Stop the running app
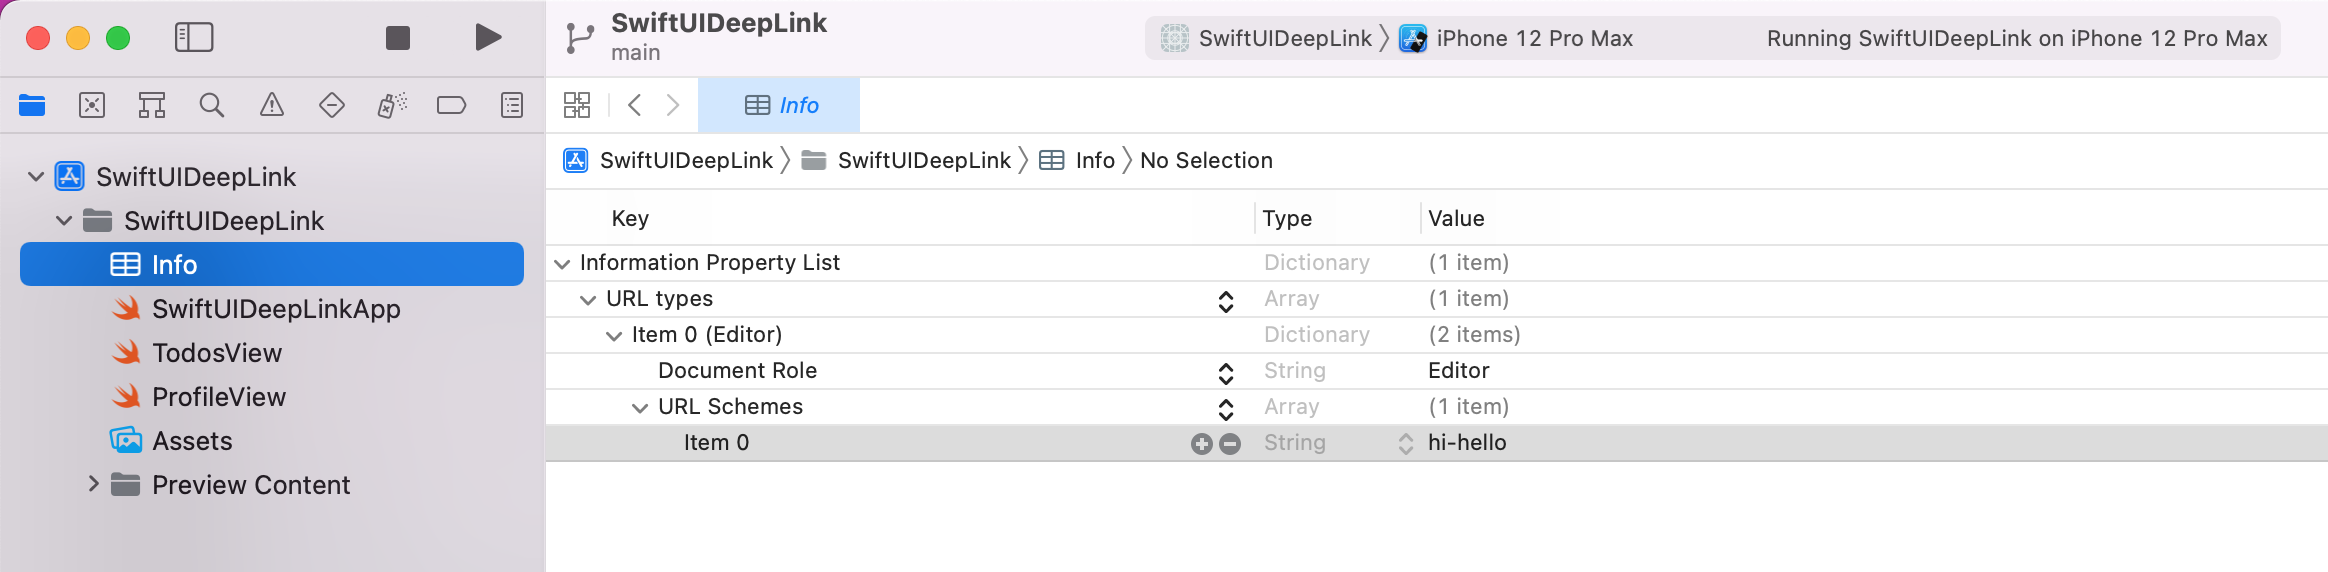The width and height of the screenshot is (2328, 572). coord(398,38)
